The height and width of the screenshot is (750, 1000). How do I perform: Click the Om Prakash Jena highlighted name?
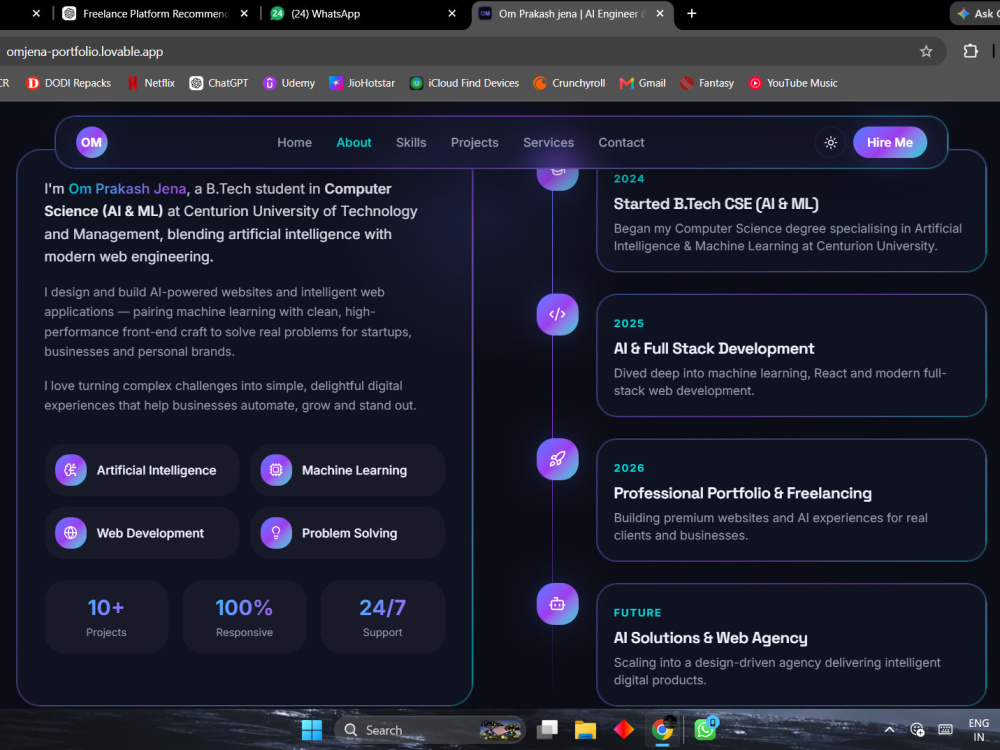click(x=128, y=189)
